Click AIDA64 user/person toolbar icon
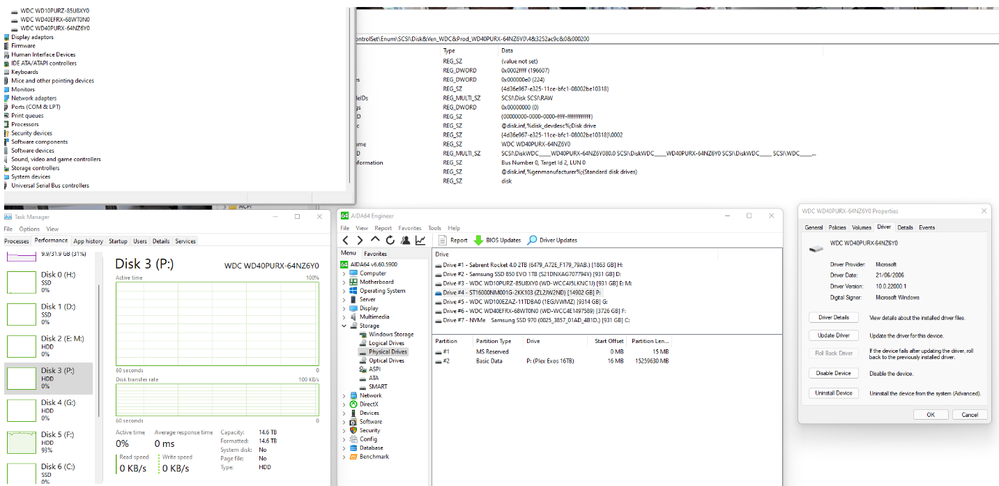999x486 pixels. pos(405,240)
